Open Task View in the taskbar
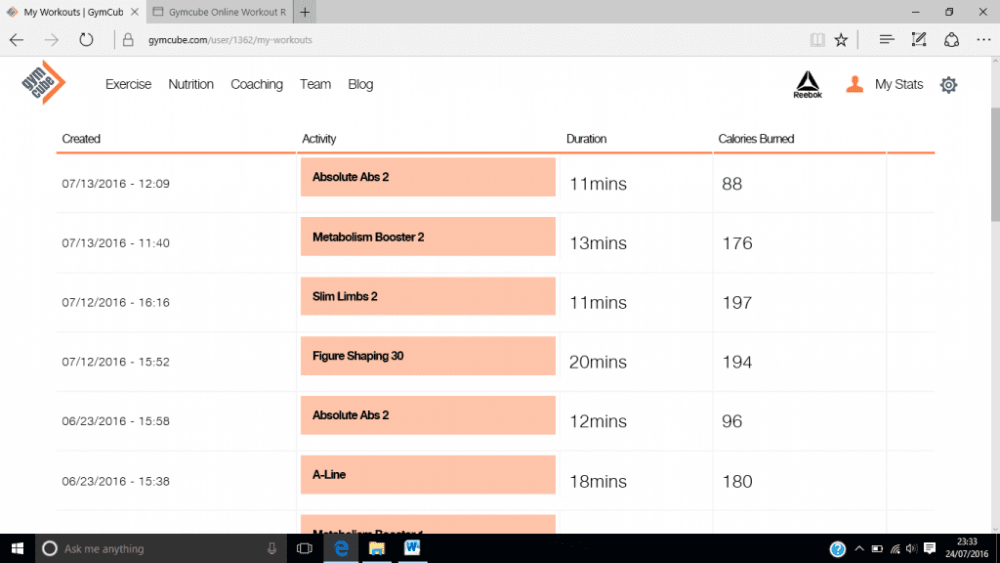 (x=305, y=548)
